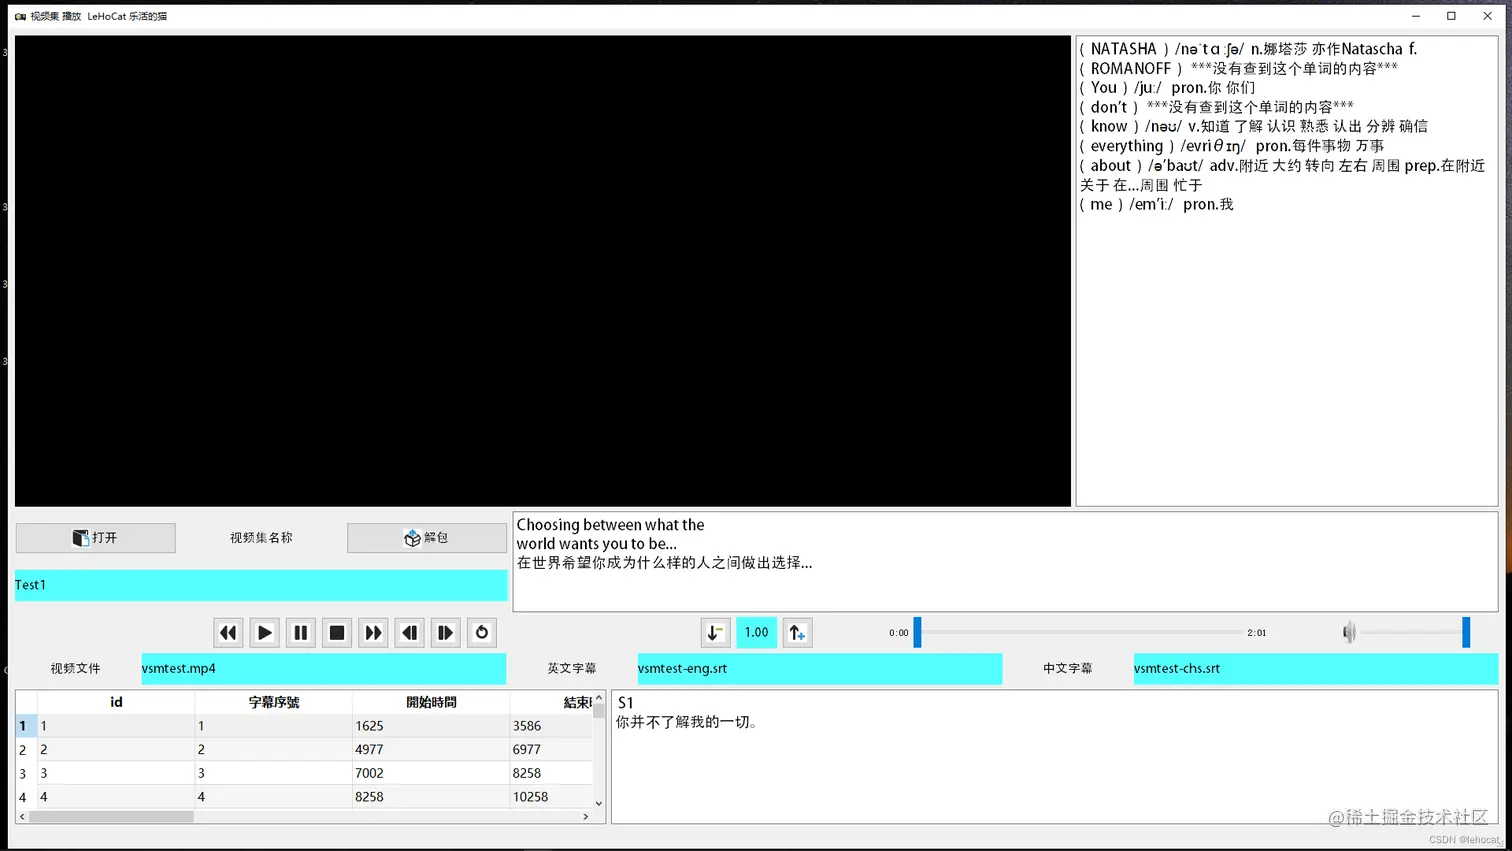Pause the video playback

(300, 633)
